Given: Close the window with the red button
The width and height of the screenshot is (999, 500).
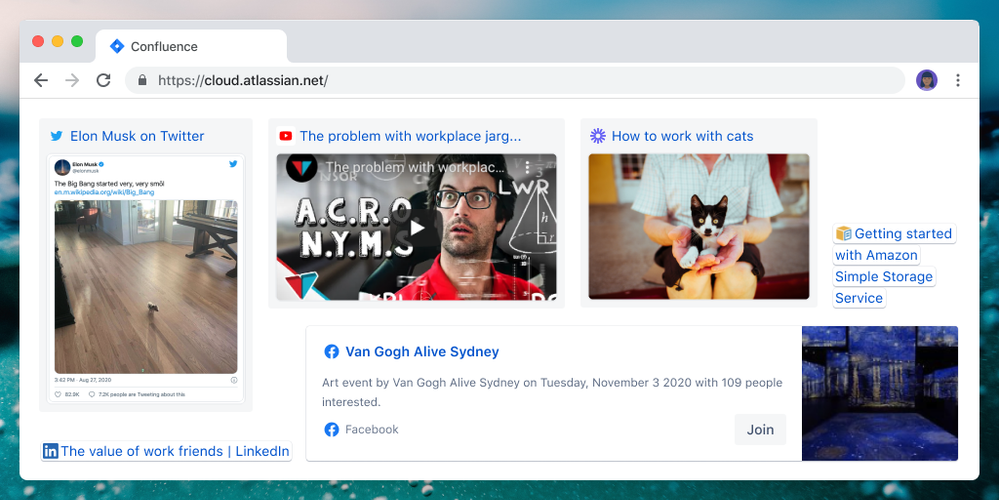Looking at the screenshot, I should 38,41.
